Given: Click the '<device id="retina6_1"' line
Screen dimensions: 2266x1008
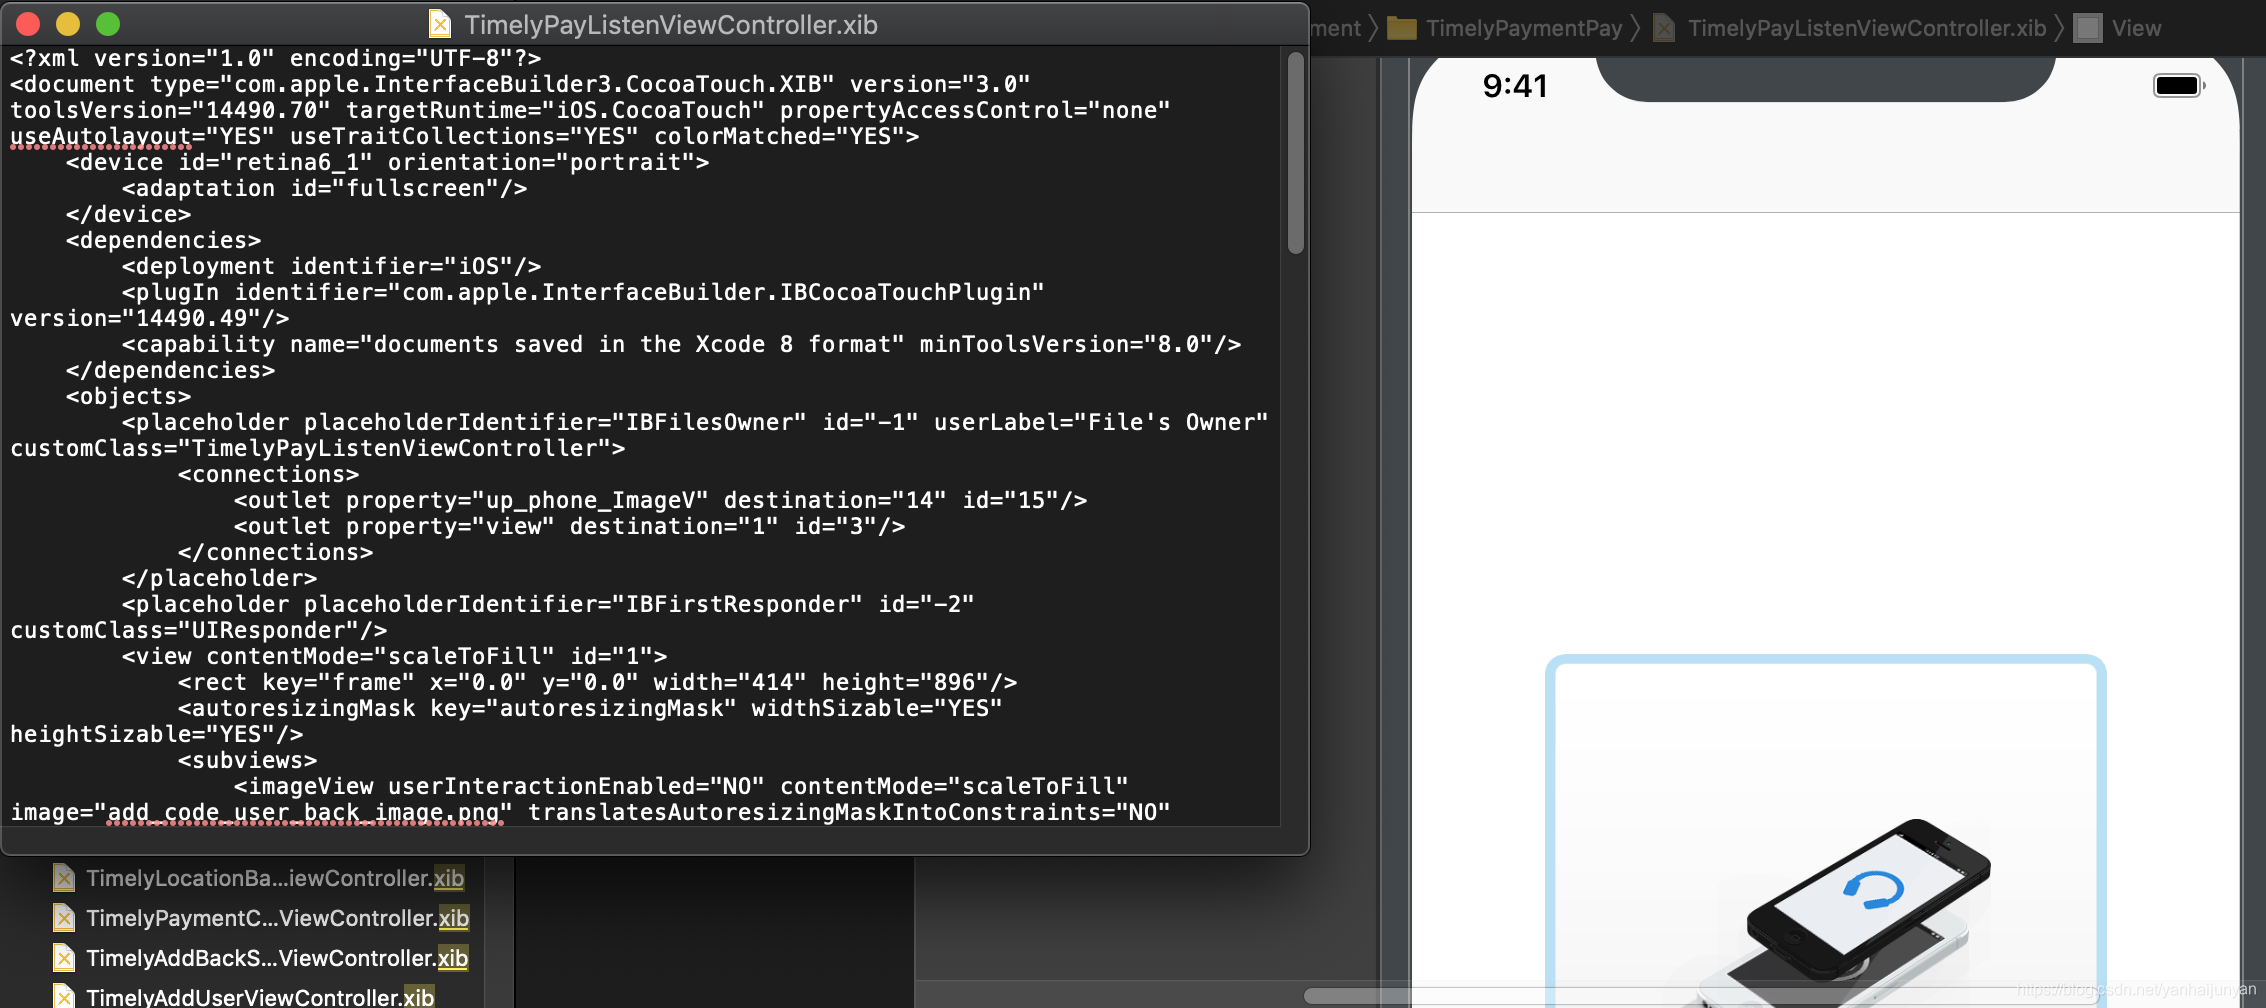Looking at the screenshot, I should 387,162.
